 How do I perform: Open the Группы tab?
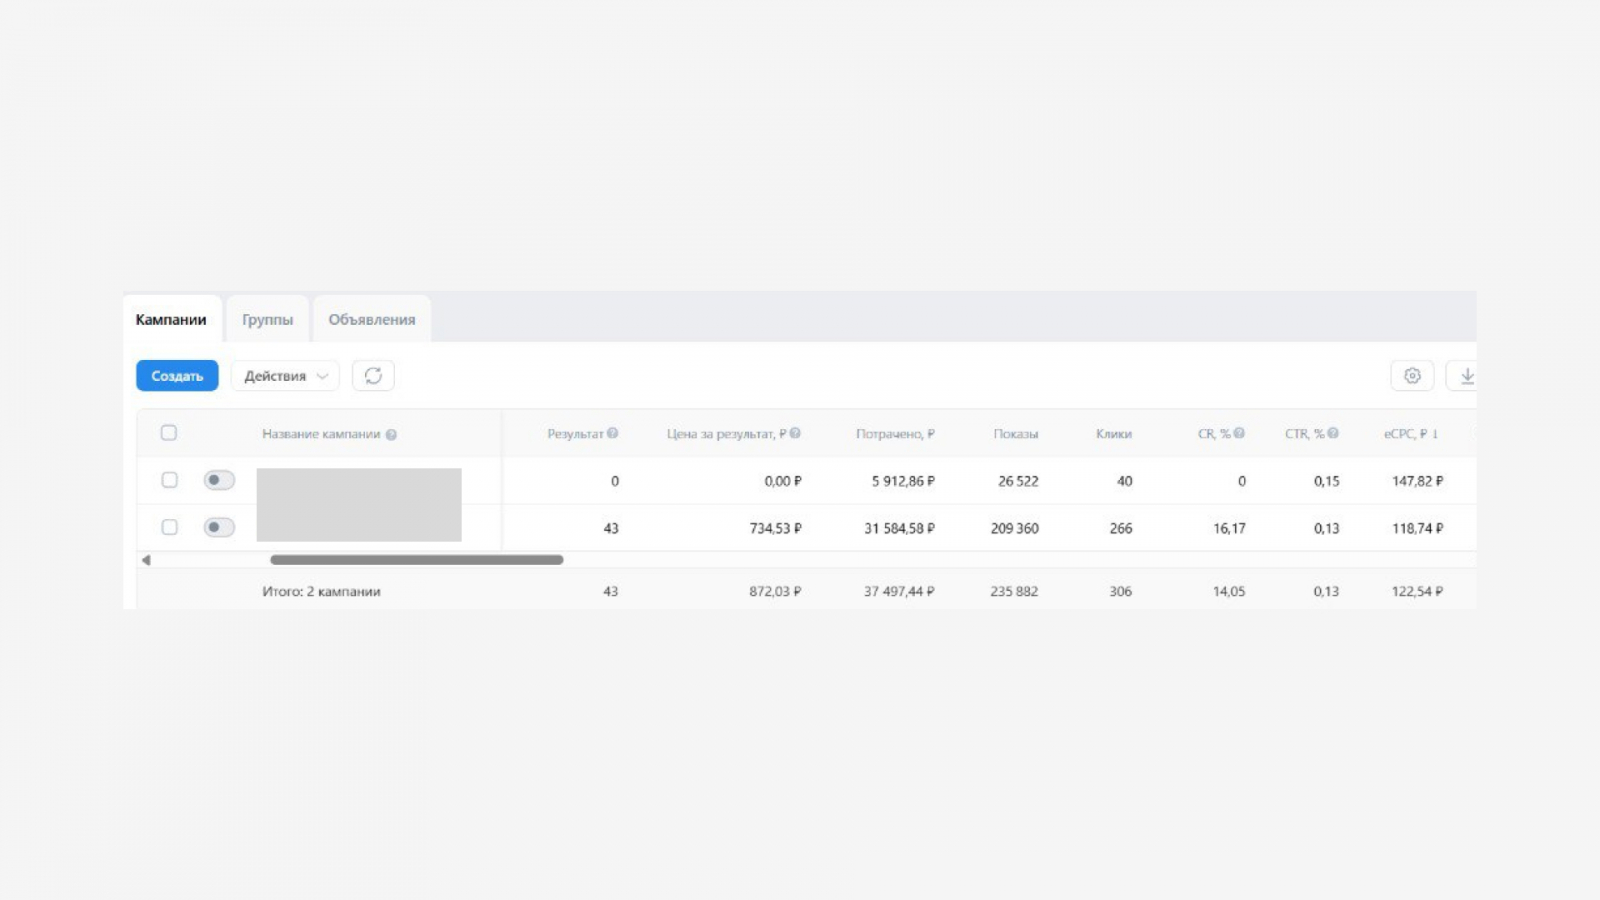[x=267, y=320]
